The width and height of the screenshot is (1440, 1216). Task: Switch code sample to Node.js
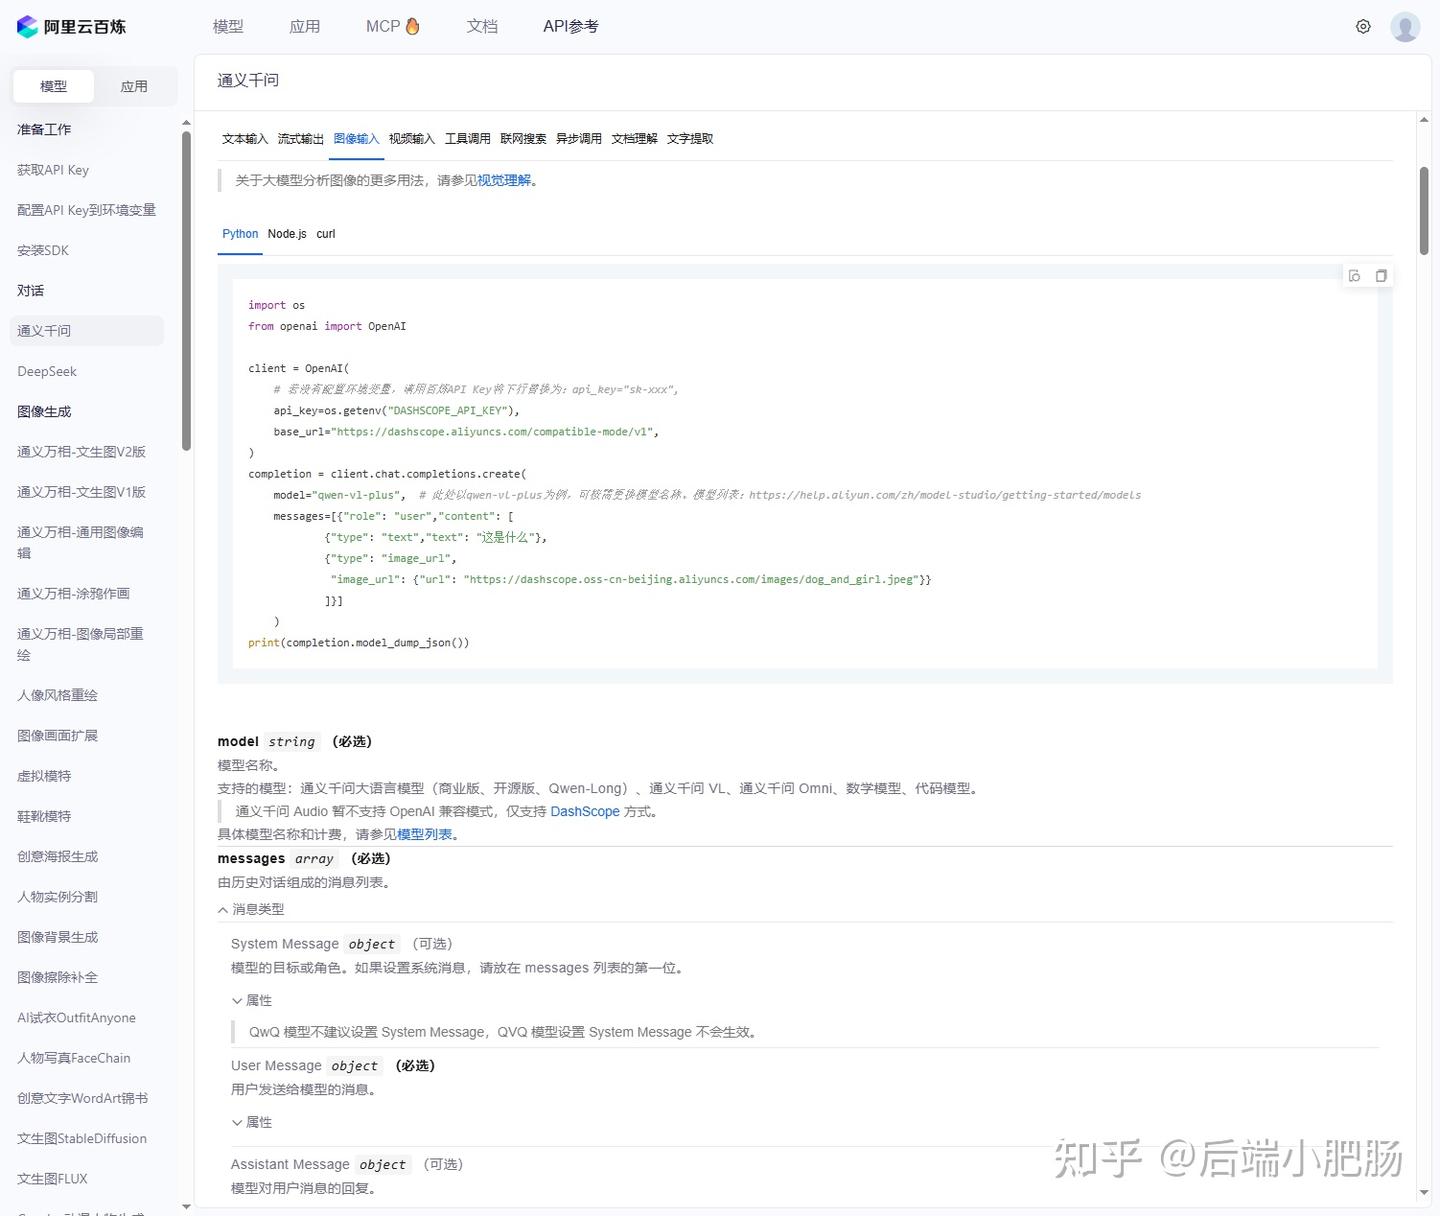[287, 234]
